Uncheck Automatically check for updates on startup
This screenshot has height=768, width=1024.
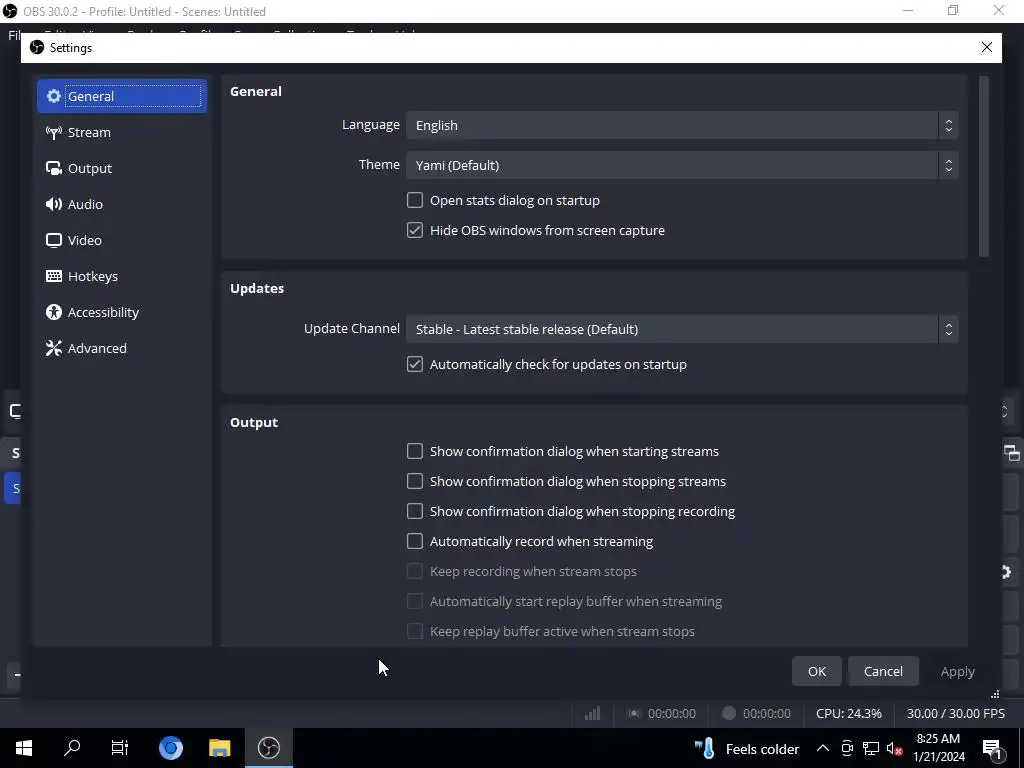415,364
